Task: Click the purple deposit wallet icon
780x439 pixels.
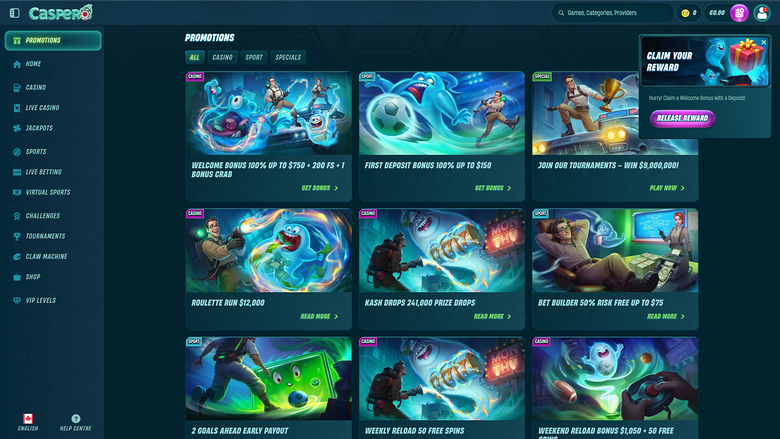Action: [x=739, y=13]
